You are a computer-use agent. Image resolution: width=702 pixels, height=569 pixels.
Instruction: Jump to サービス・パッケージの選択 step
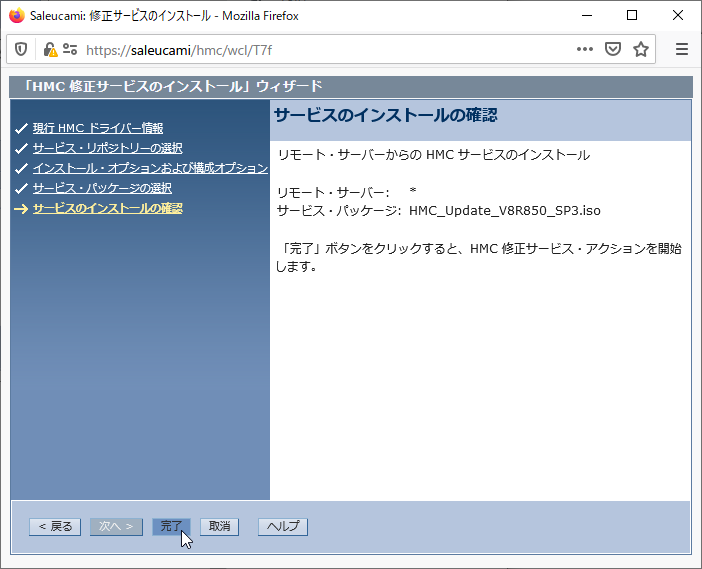point(102,188)
